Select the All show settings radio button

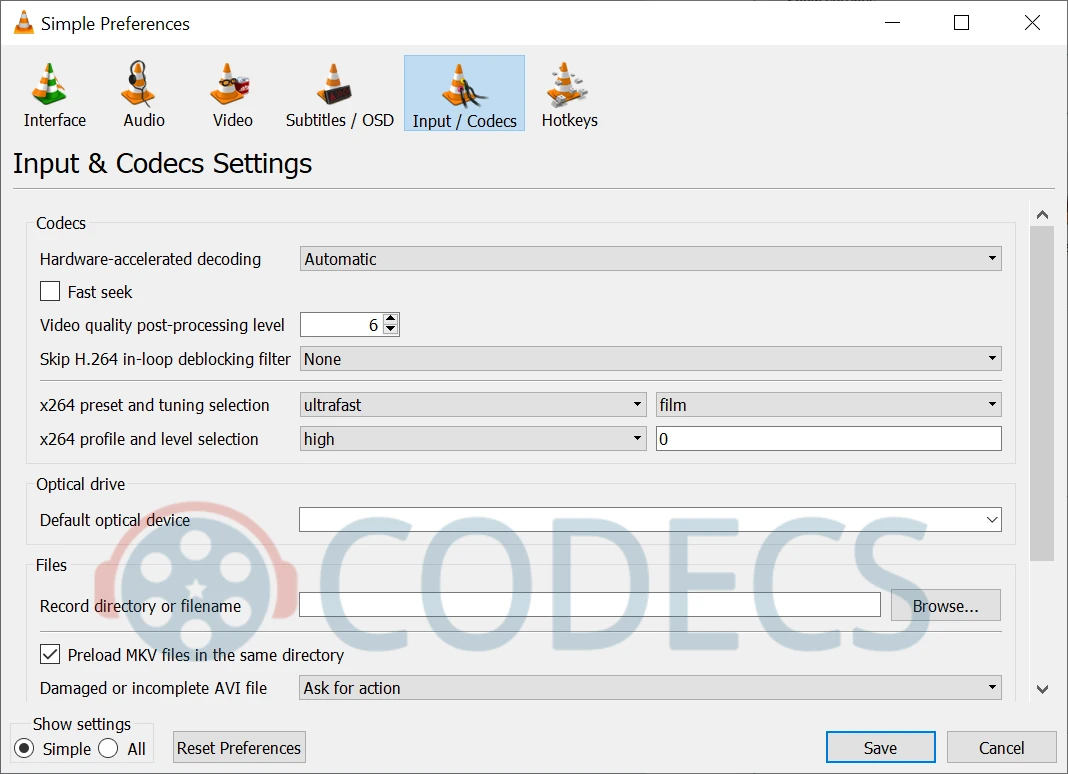click(109, 749)
